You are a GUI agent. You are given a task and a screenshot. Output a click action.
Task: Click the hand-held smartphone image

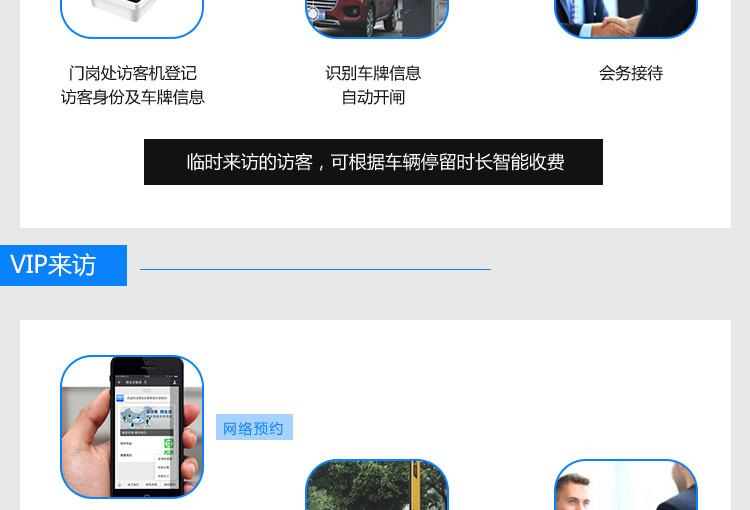[x=131, y=427]
